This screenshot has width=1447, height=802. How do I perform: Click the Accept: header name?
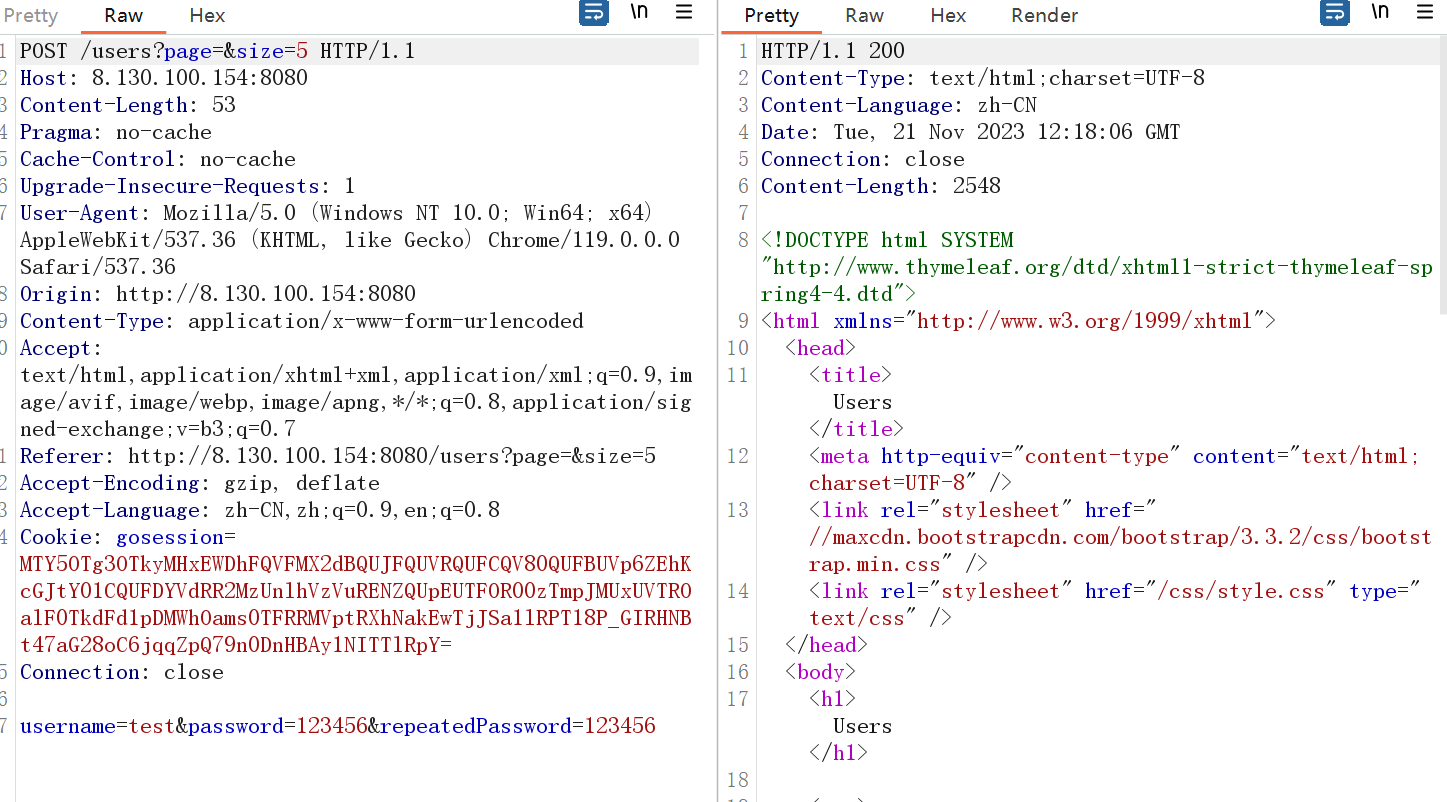pyautogui.click(x=61, y=348)
